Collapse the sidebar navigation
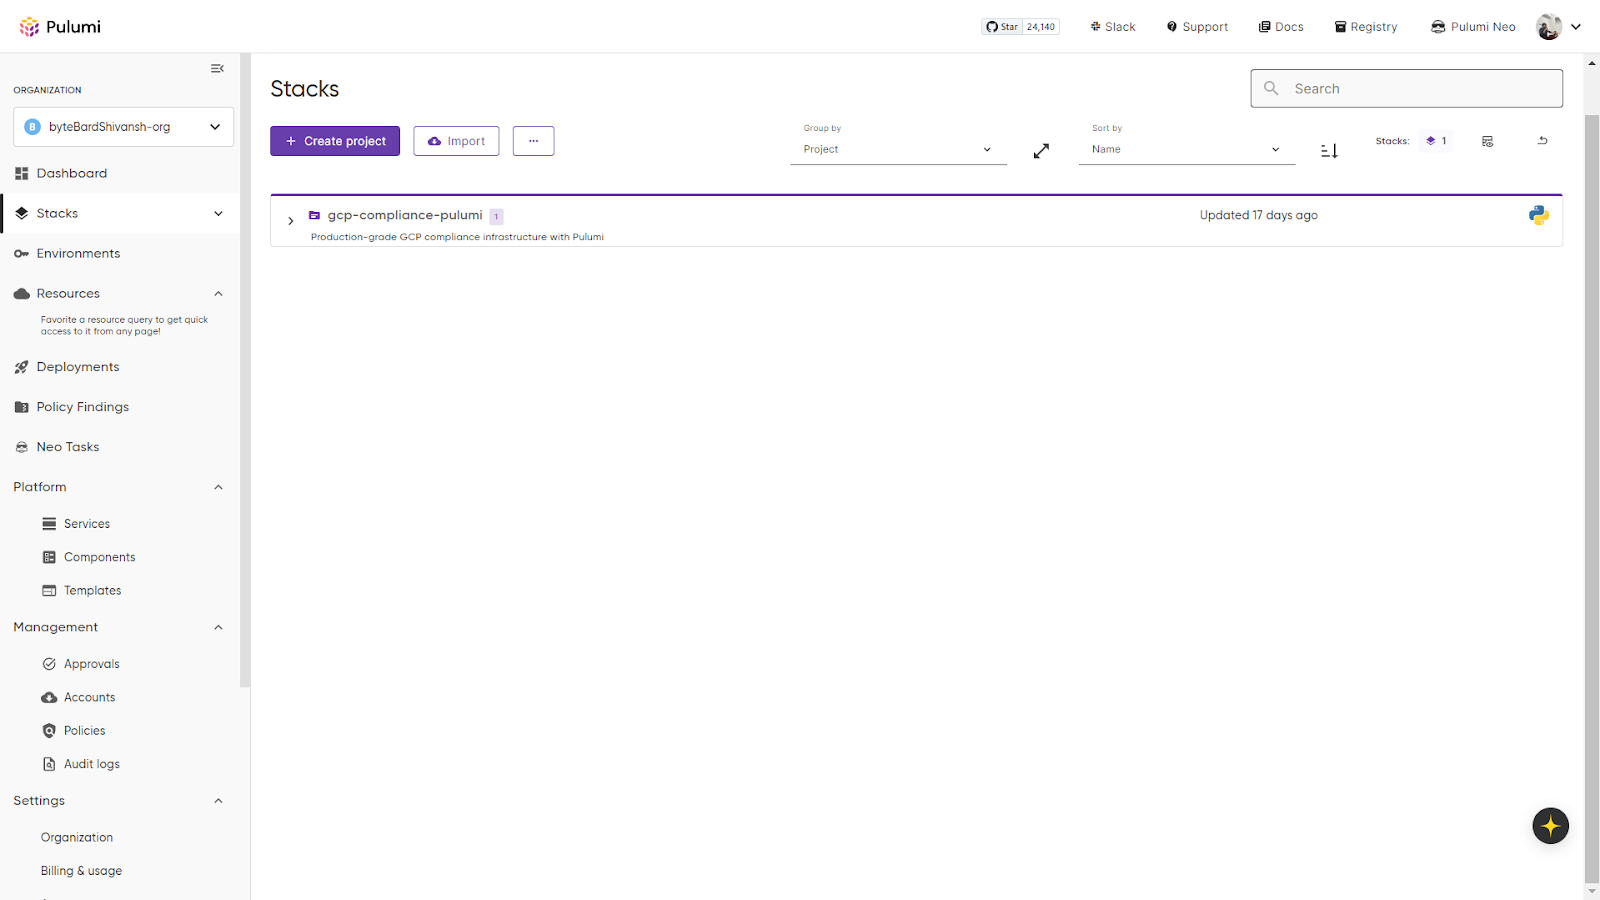 [217, 68]
